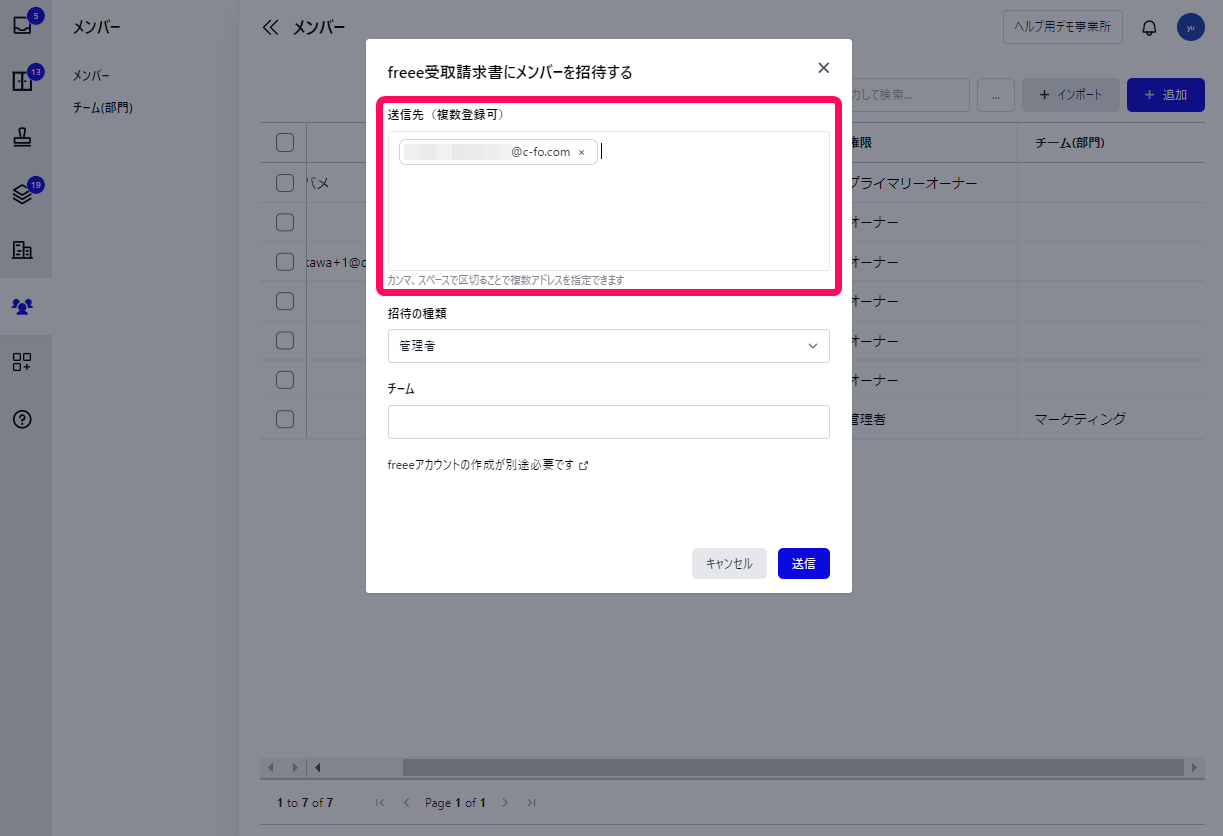Check the second row checkbox
The image size is (1223, 836).
coord(285,222)
